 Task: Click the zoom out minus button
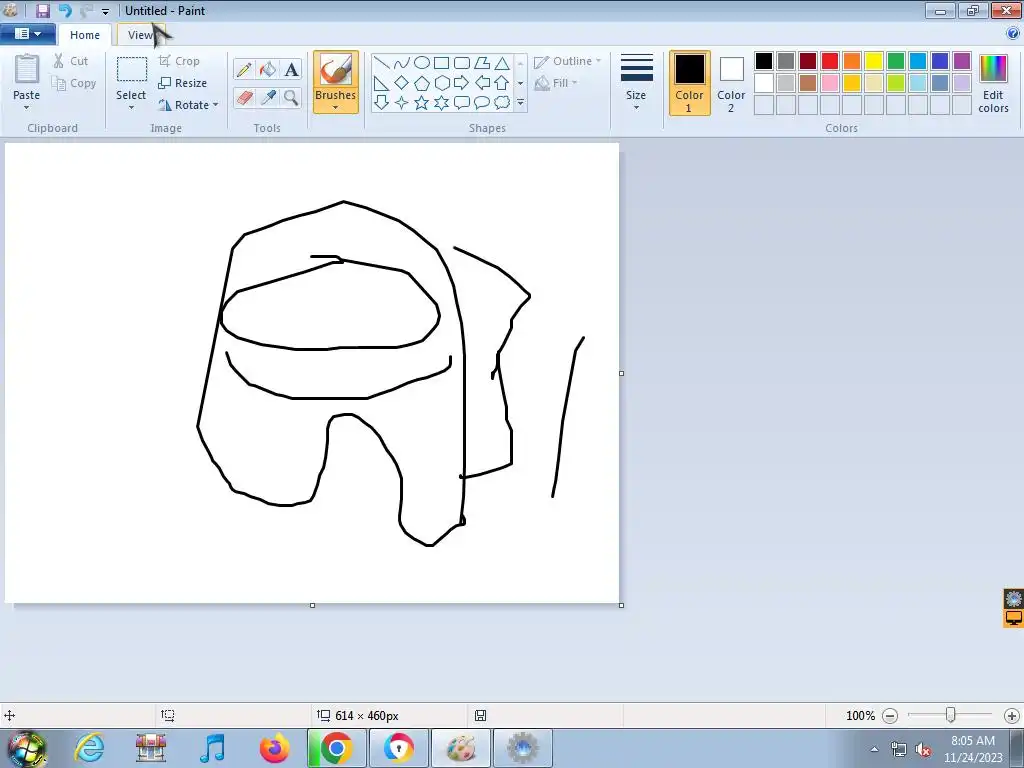[x=889, y=716]
